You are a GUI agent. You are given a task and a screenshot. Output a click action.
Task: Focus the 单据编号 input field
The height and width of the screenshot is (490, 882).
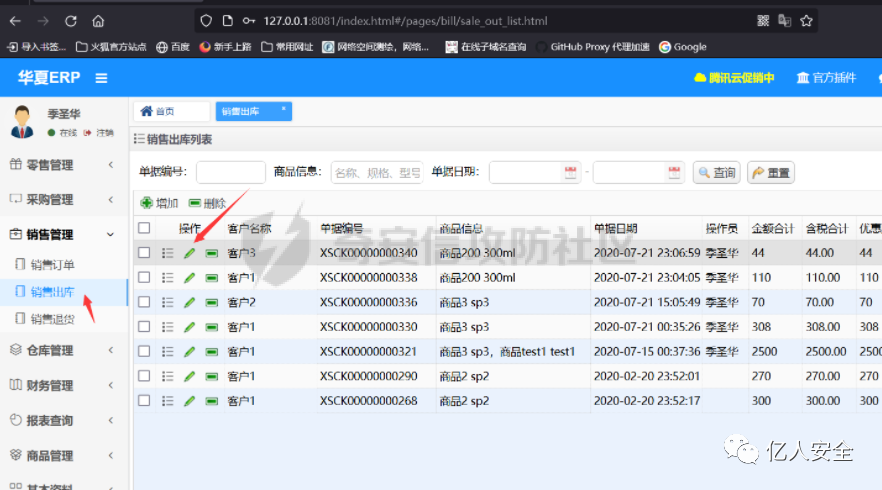pos(231,172)
